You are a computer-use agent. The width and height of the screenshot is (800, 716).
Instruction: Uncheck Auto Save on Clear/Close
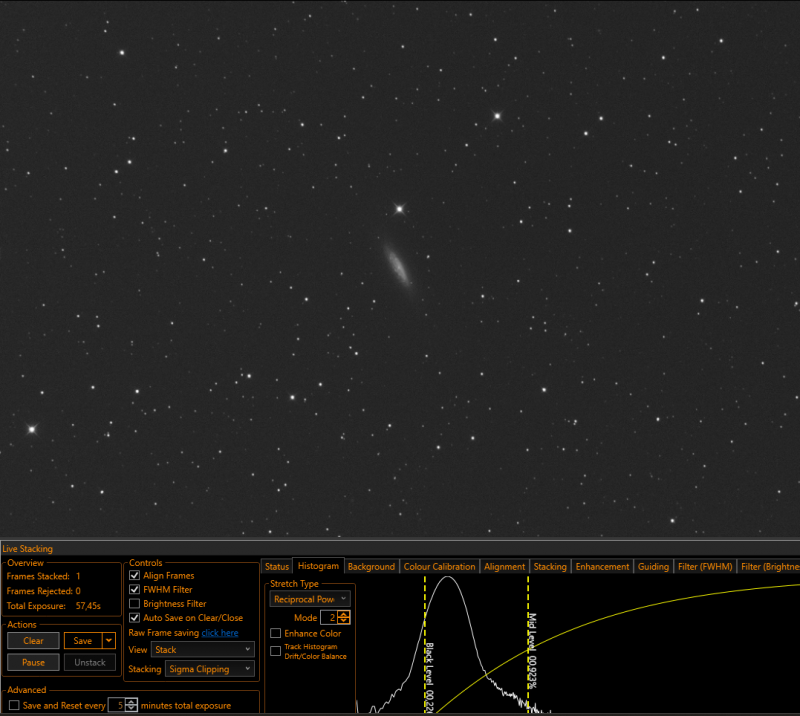click(134, 618)
